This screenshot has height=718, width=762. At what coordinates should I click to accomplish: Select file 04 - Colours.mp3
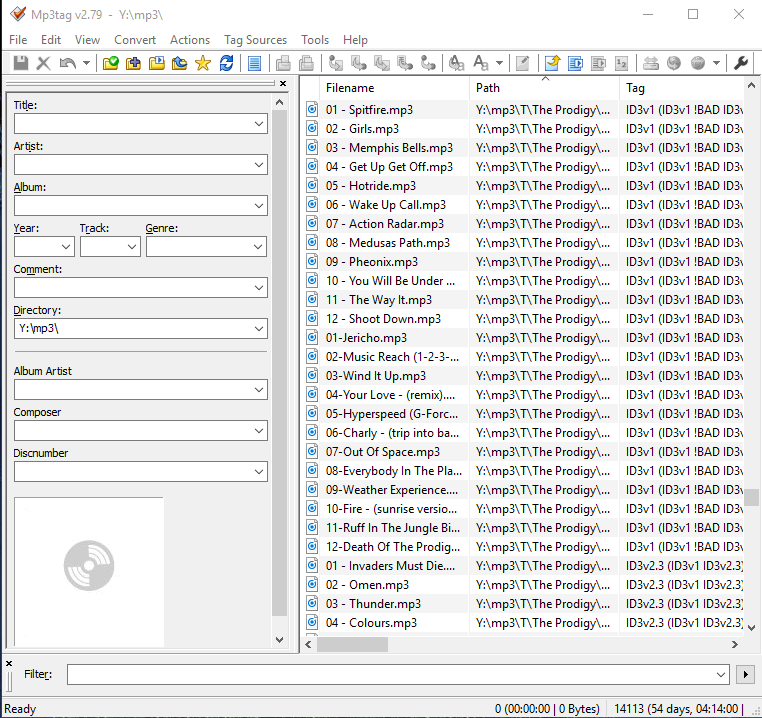[371, 623]
